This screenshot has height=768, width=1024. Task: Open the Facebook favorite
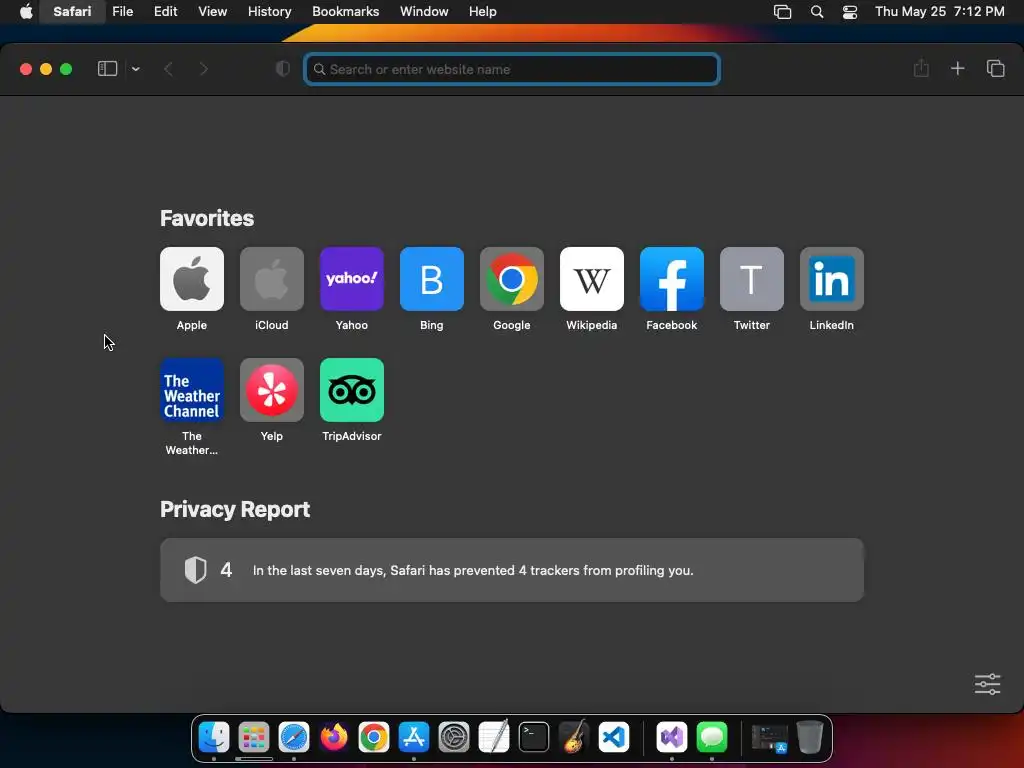point(671,279)
